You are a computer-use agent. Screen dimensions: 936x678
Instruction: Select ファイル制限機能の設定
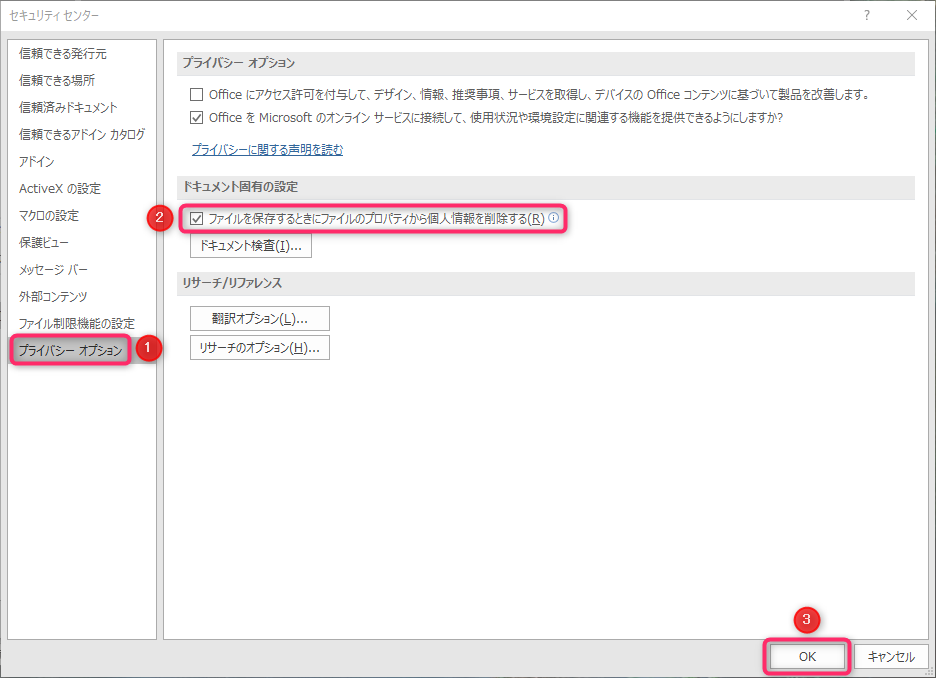click(76, 323)
